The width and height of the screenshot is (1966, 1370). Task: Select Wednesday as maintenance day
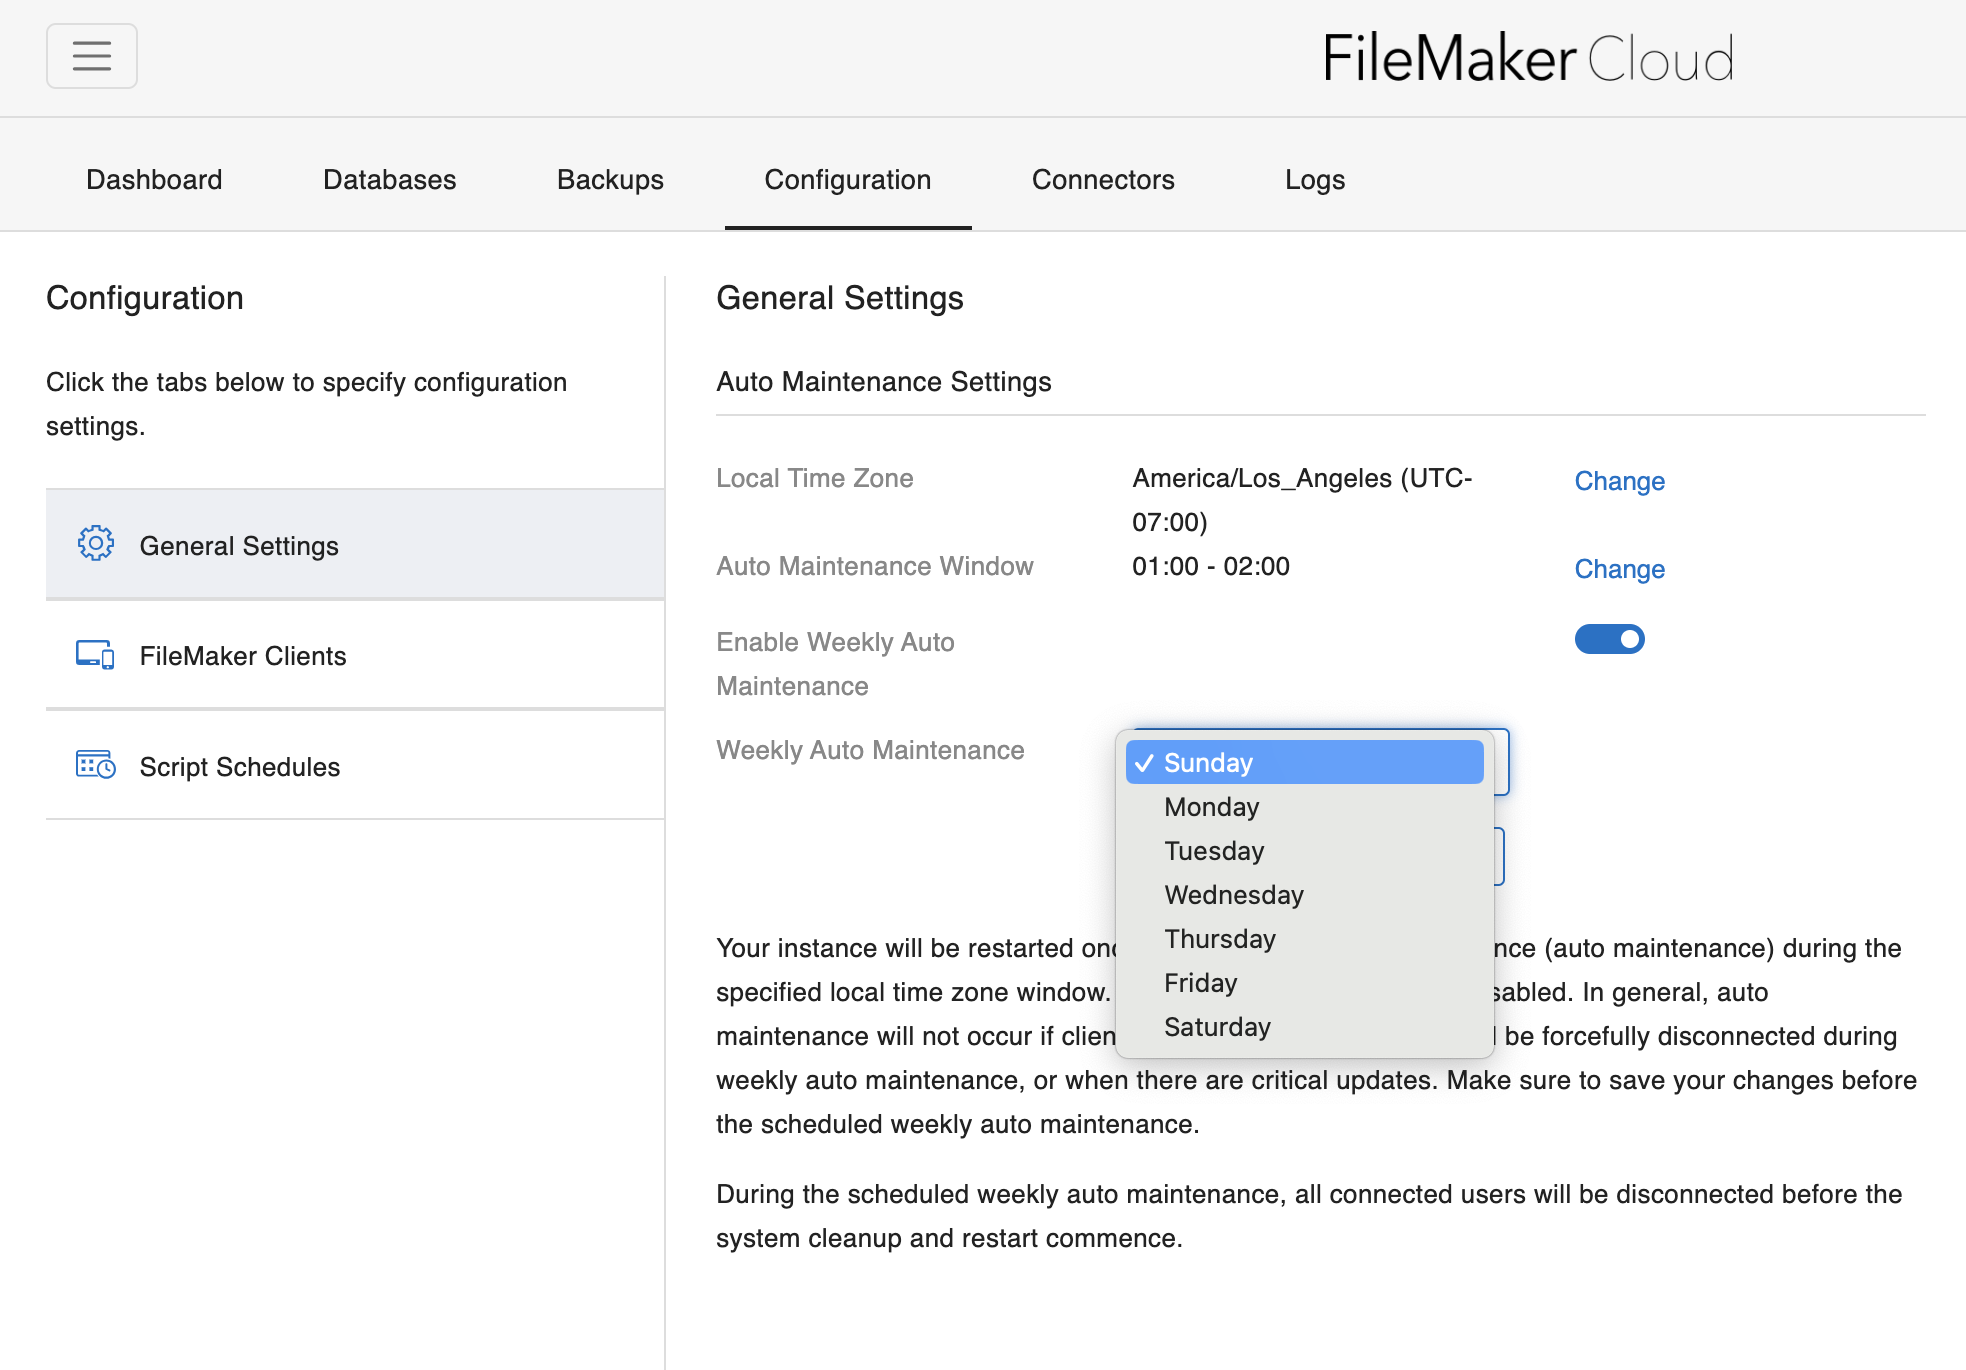pyautogui.click(x=1233, y=895)
